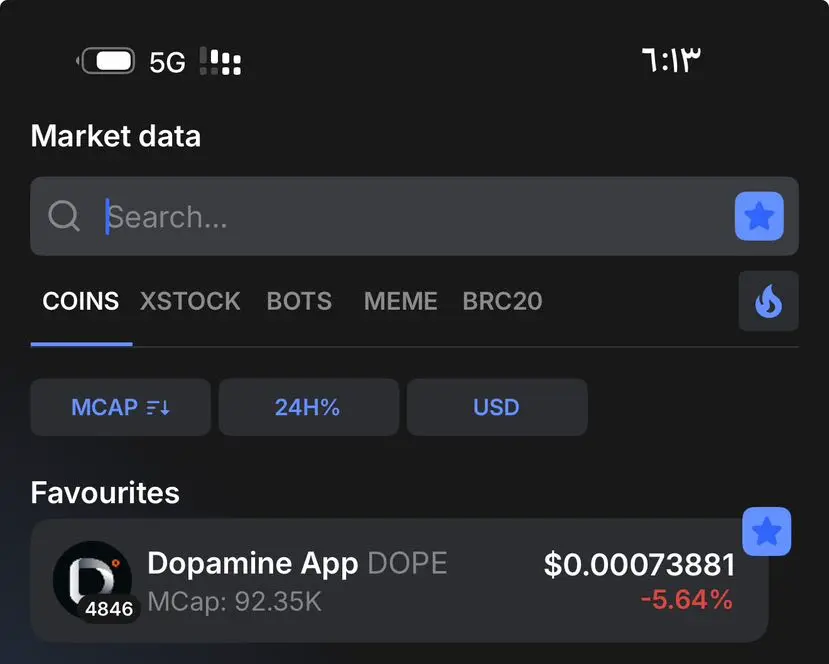Image resolution: width=829 pixels, height=664 pixels.
Task: Open the XSTOCK tab
Action: coord(190,301)
